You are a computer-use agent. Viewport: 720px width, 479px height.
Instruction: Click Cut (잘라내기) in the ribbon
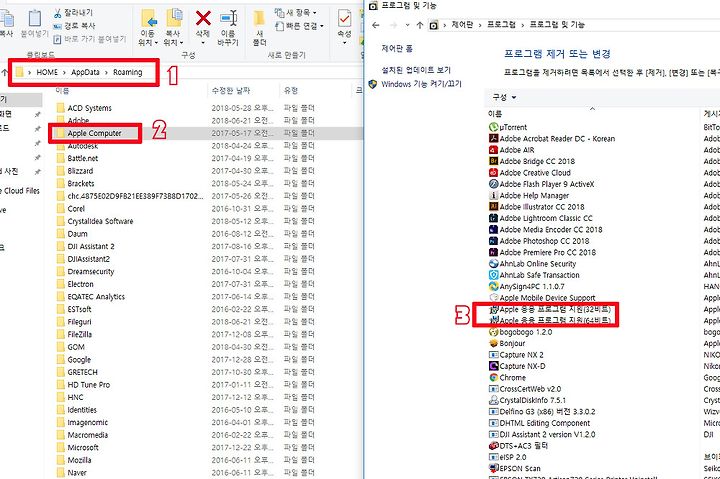(x=73, y=12)
